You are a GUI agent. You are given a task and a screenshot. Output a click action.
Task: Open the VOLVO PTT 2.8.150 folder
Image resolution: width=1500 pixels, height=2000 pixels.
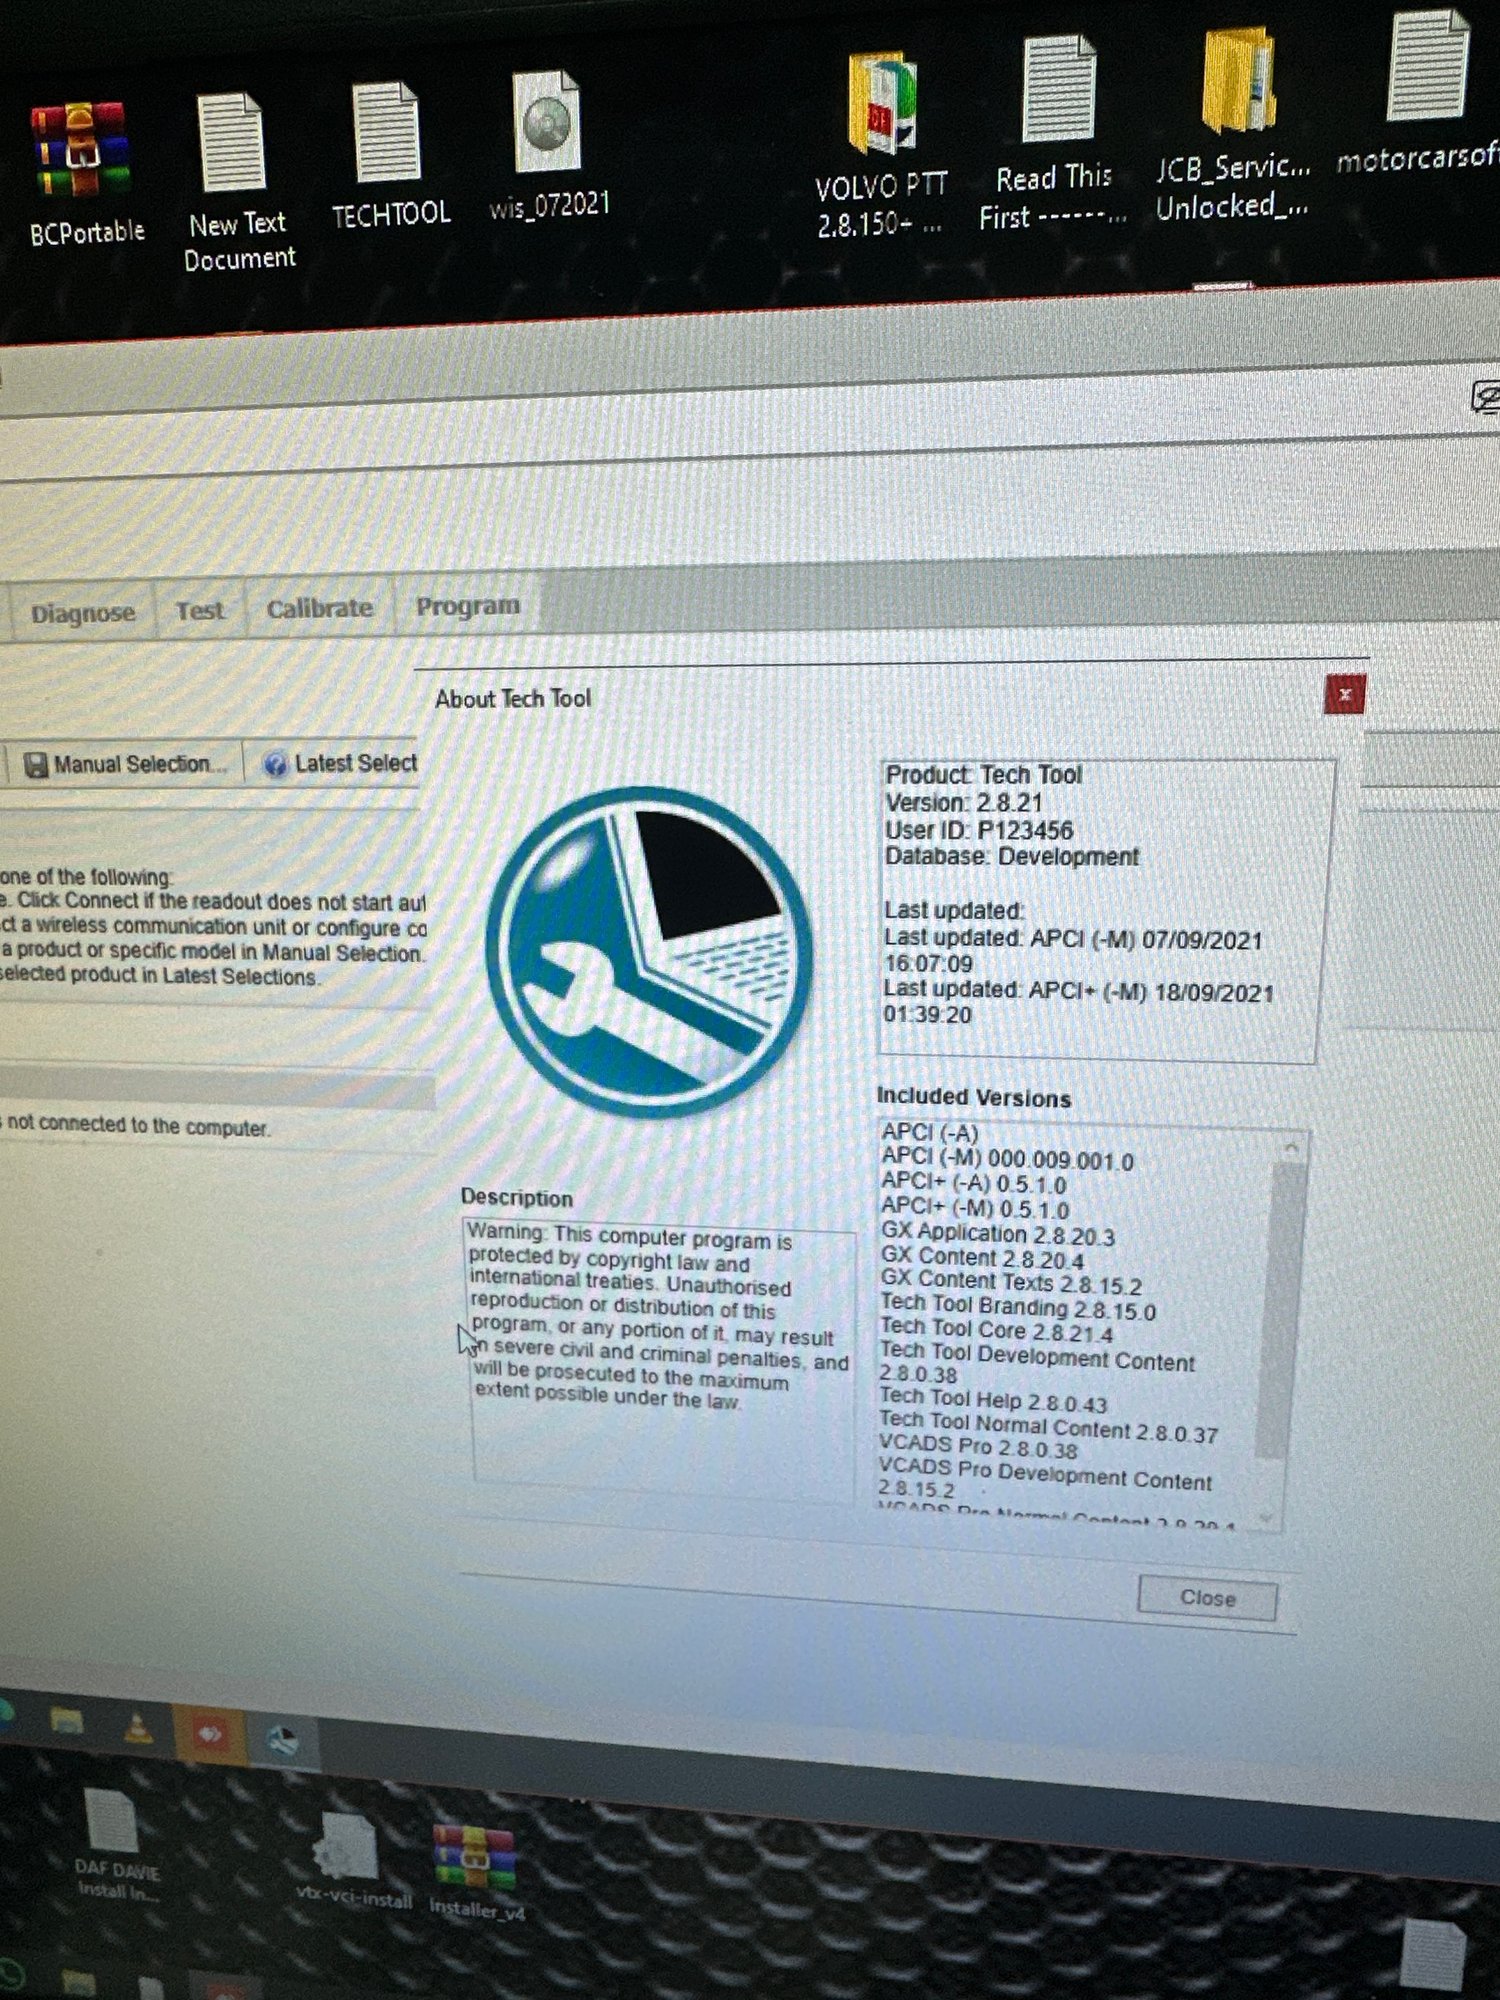[880, 145]
